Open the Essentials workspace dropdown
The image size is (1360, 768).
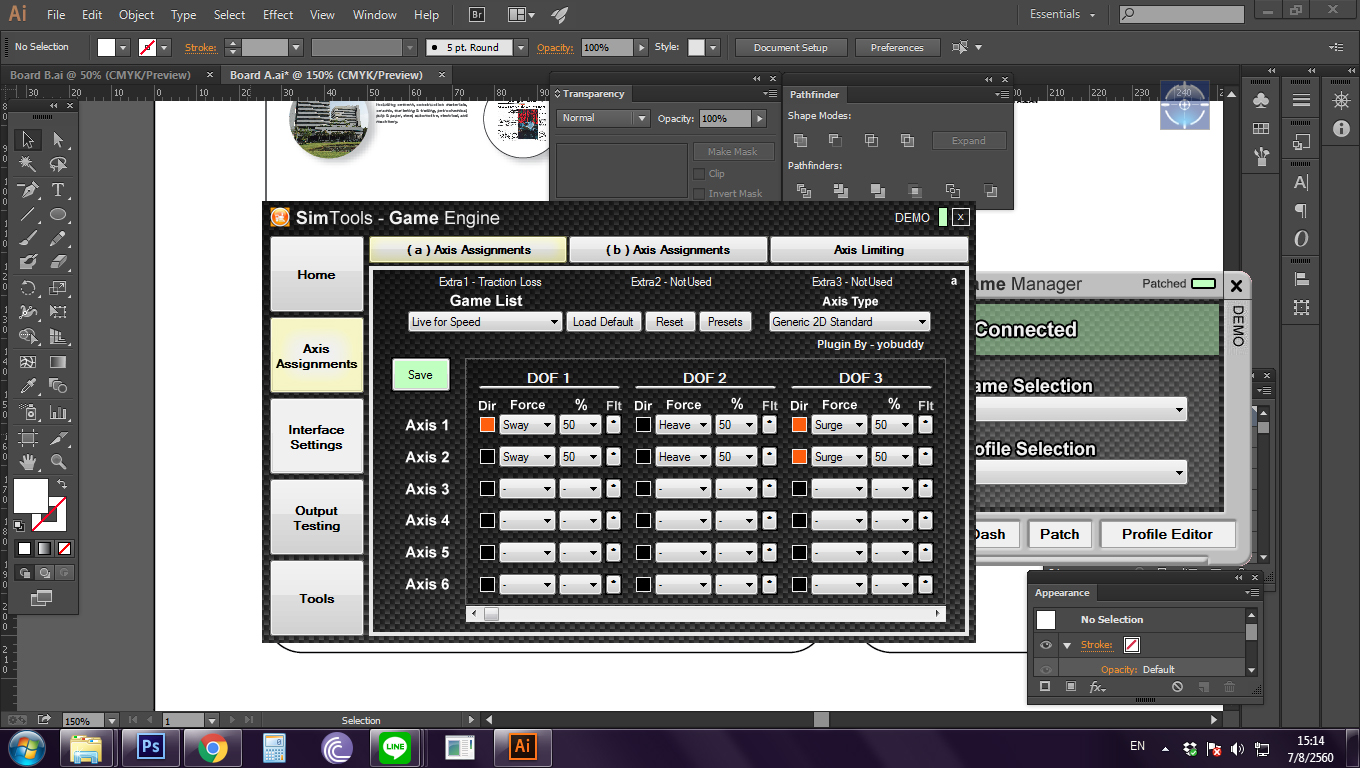1062,15
